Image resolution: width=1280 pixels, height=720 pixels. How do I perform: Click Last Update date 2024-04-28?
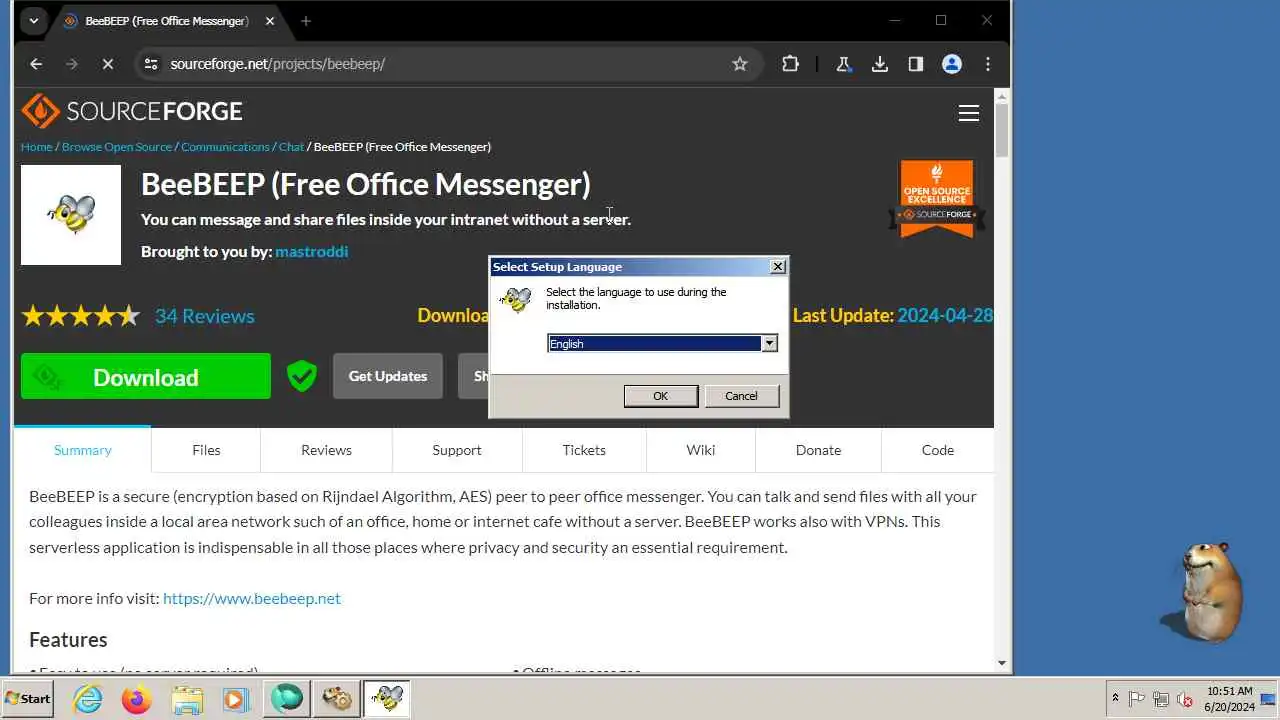(x=945, y=315)
